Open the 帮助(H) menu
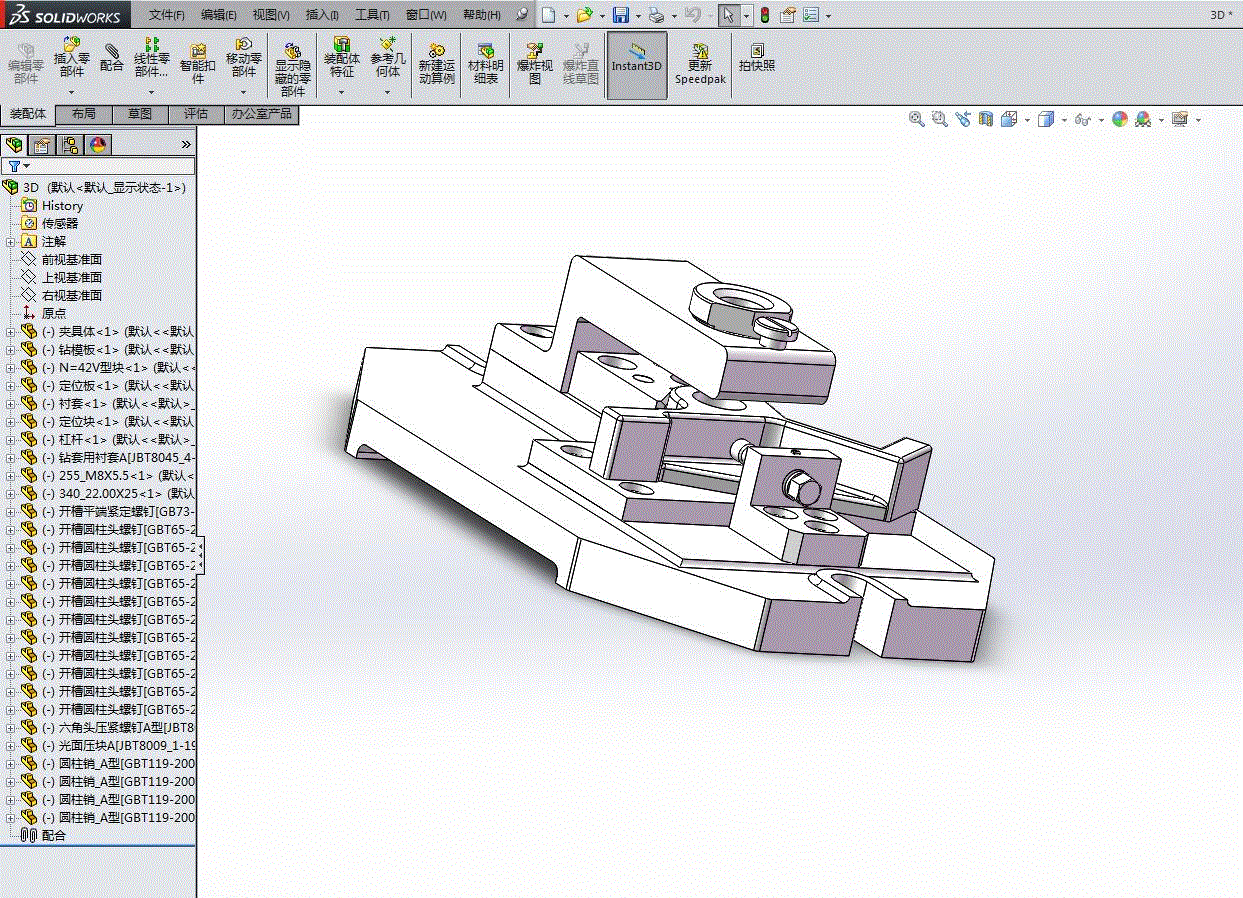The height and width of the screenshot is (898, 1243). 482,15
